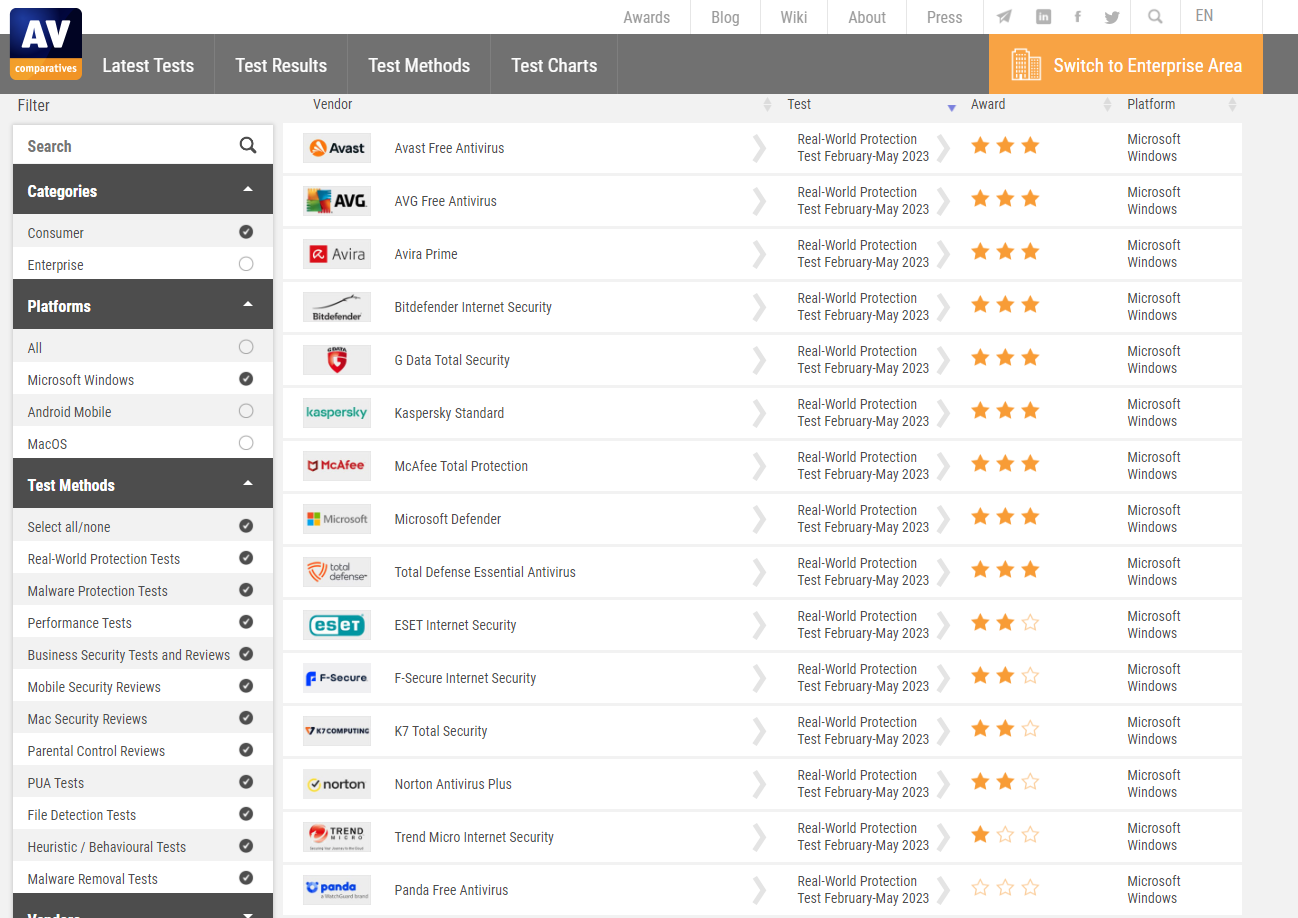Image resolution: width=1298 pixels, height=918 pixels.
Task: Click the header search magnifier icon
Action: 1155,17
